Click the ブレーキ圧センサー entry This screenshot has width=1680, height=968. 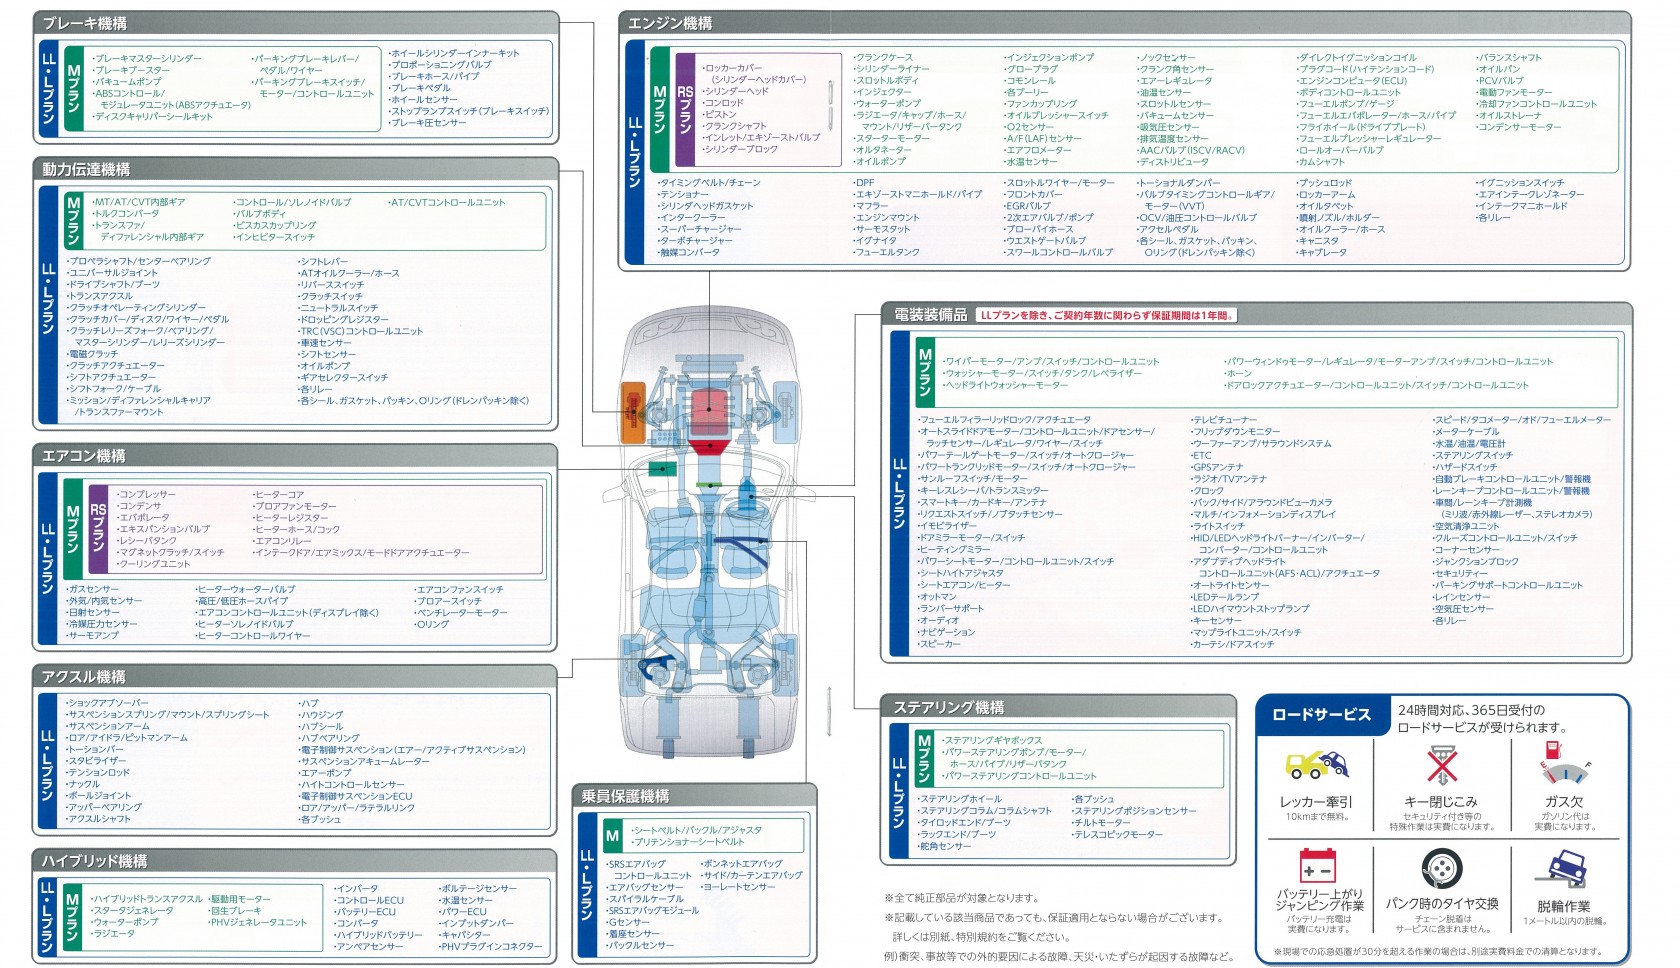[427, 123]
